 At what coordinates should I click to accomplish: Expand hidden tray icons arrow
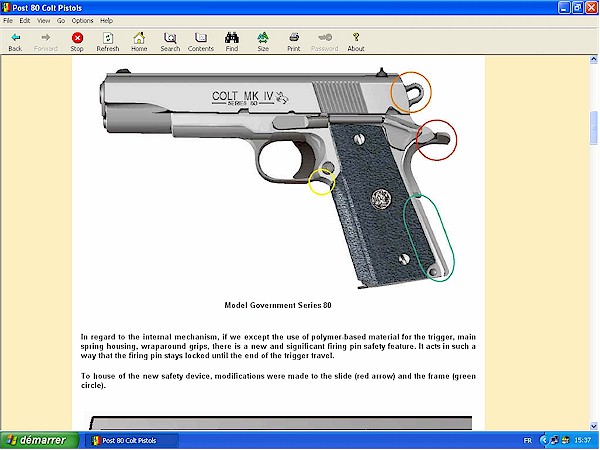(x=544, y=441)
